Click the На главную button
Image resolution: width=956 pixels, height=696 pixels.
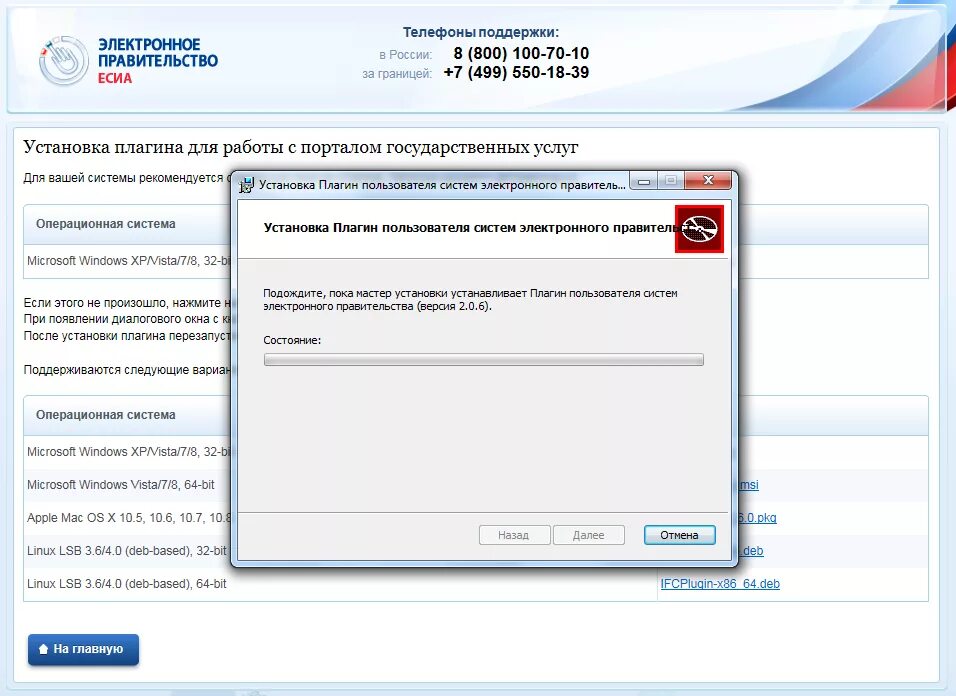click(83, 649)
